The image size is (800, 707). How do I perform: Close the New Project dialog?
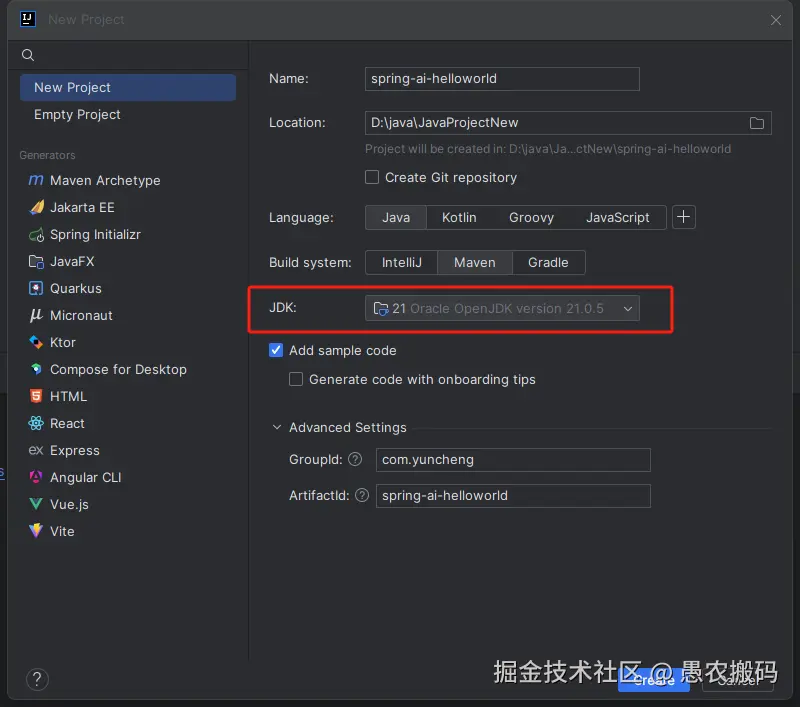click(776, 20)
